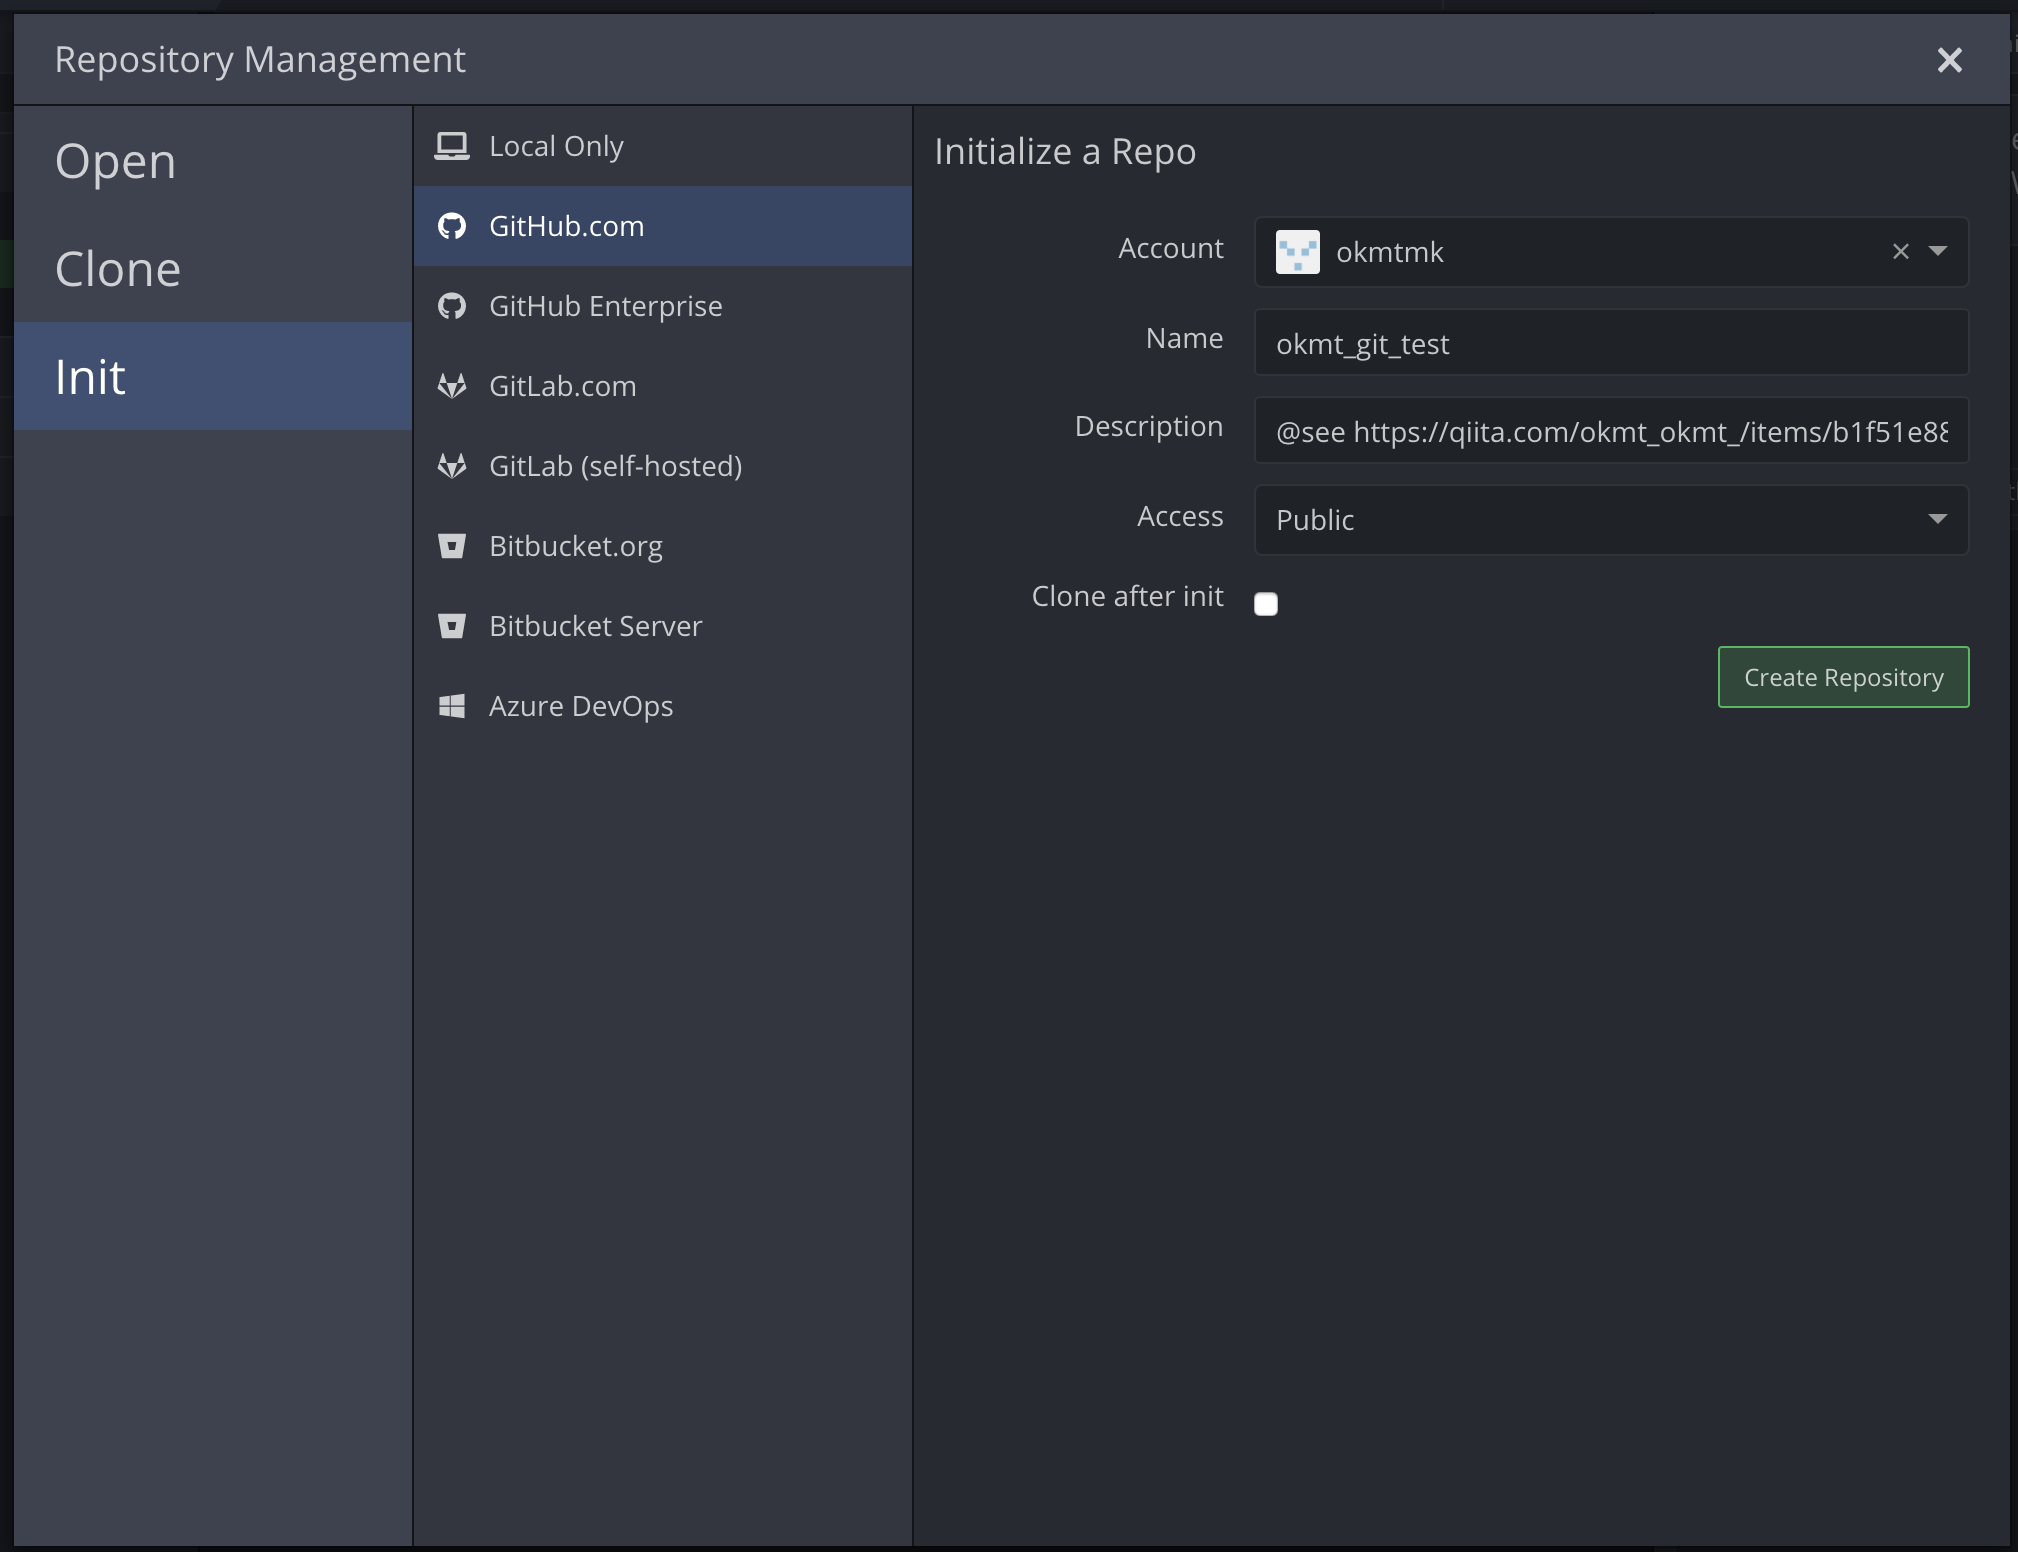2018x1552 pixels.
Task: Select the Bitbucket Server icon
Action: tap(453, 626)
